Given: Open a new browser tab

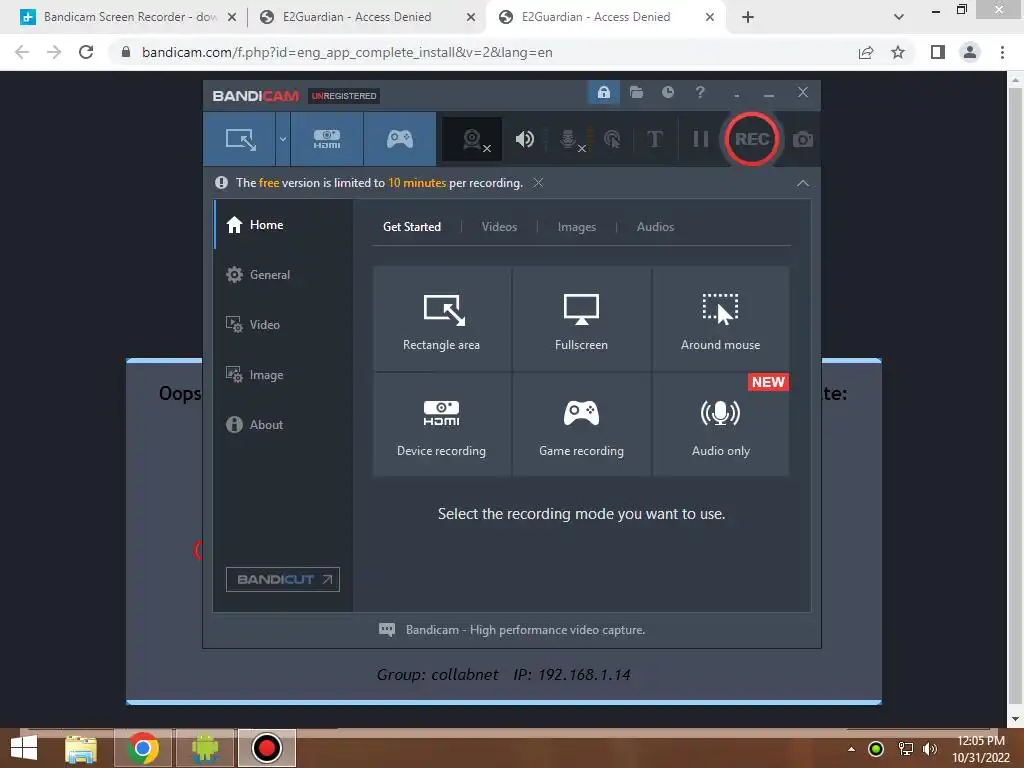Looking at the screenshot, I should pos(748,17).
